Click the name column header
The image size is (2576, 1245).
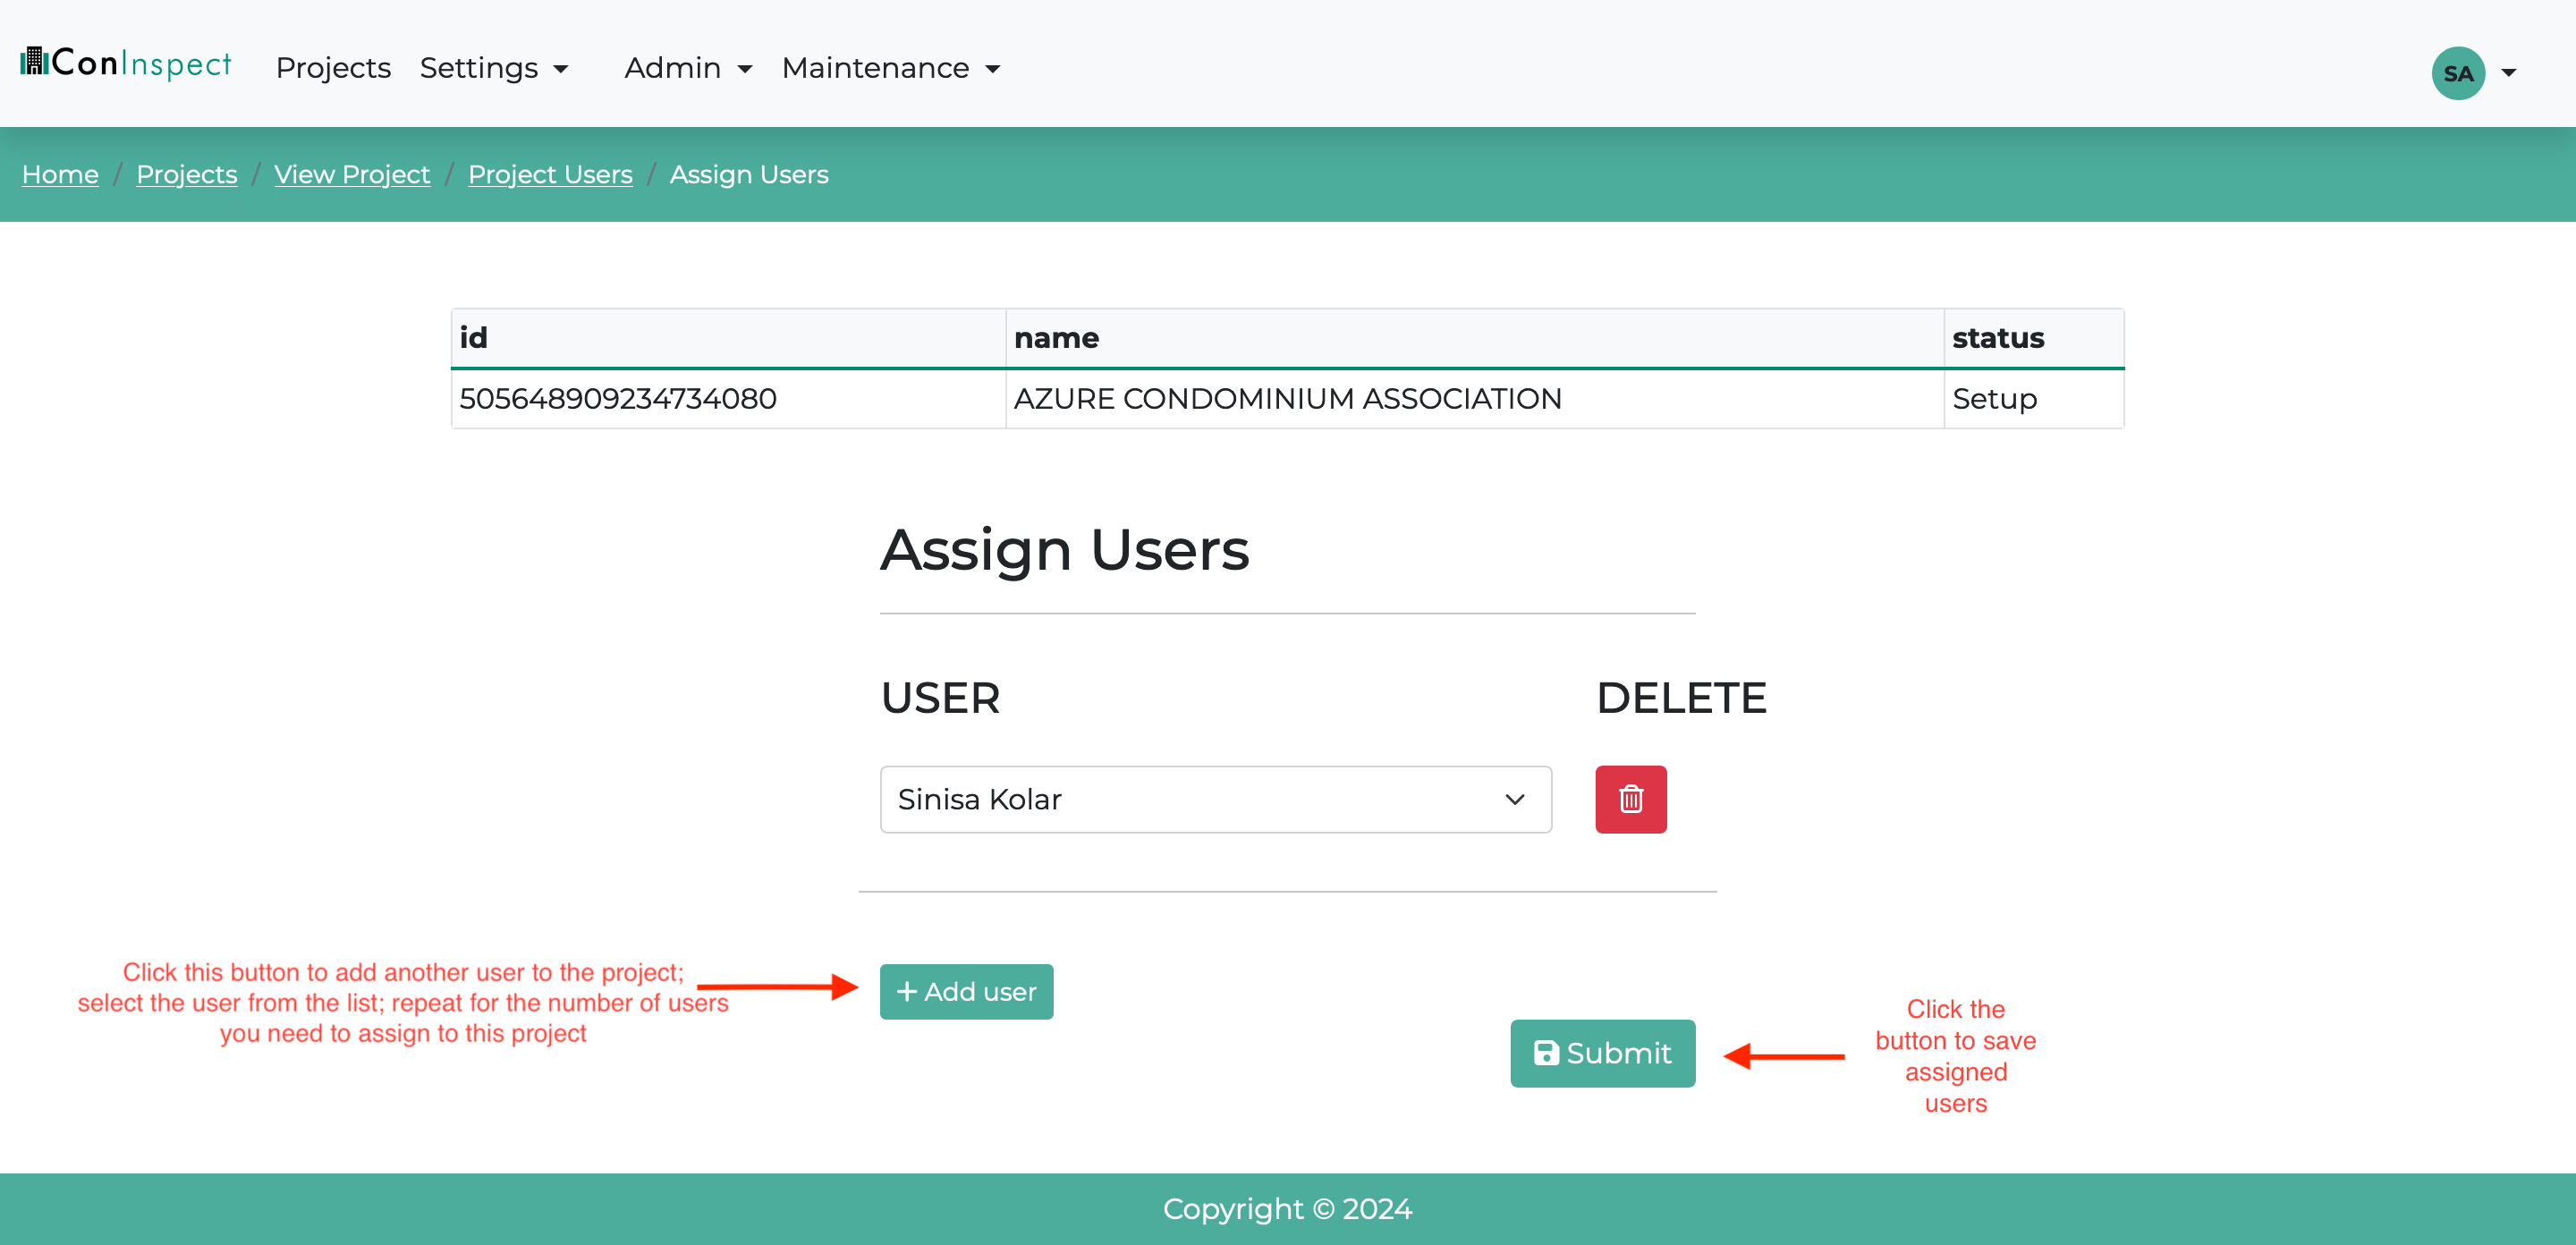tap(1474, 338)
